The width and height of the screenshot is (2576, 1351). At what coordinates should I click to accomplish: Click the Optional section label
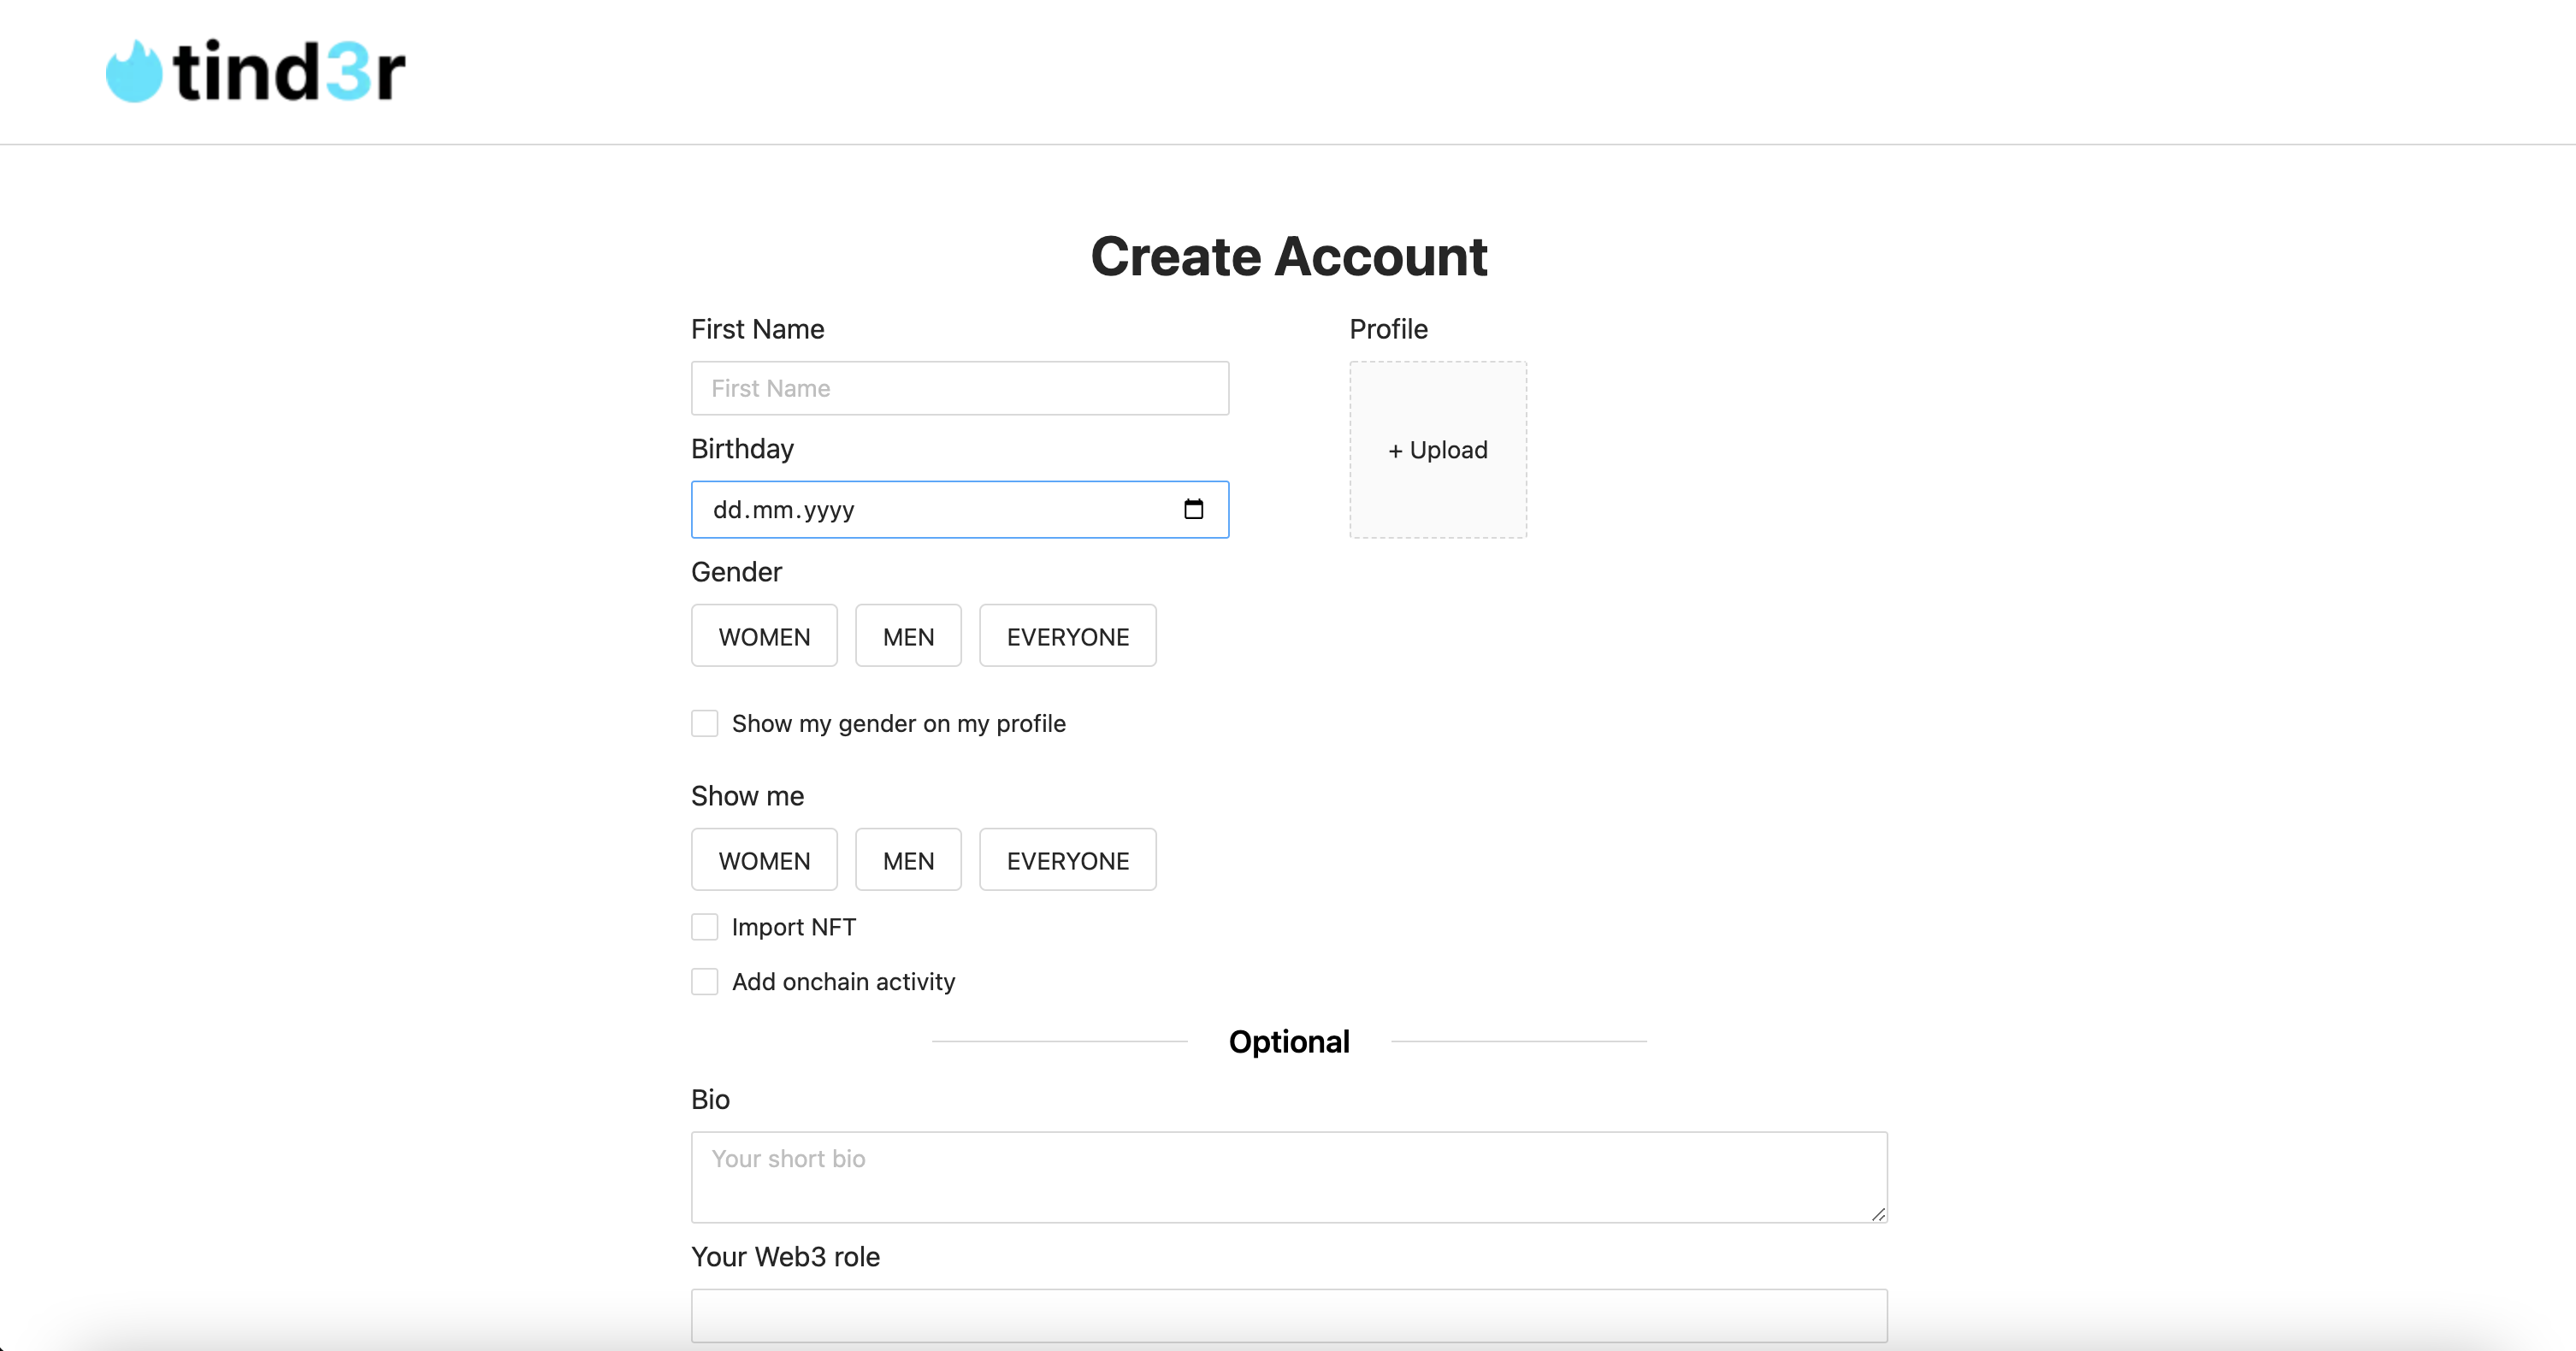coord(1289,1041)
